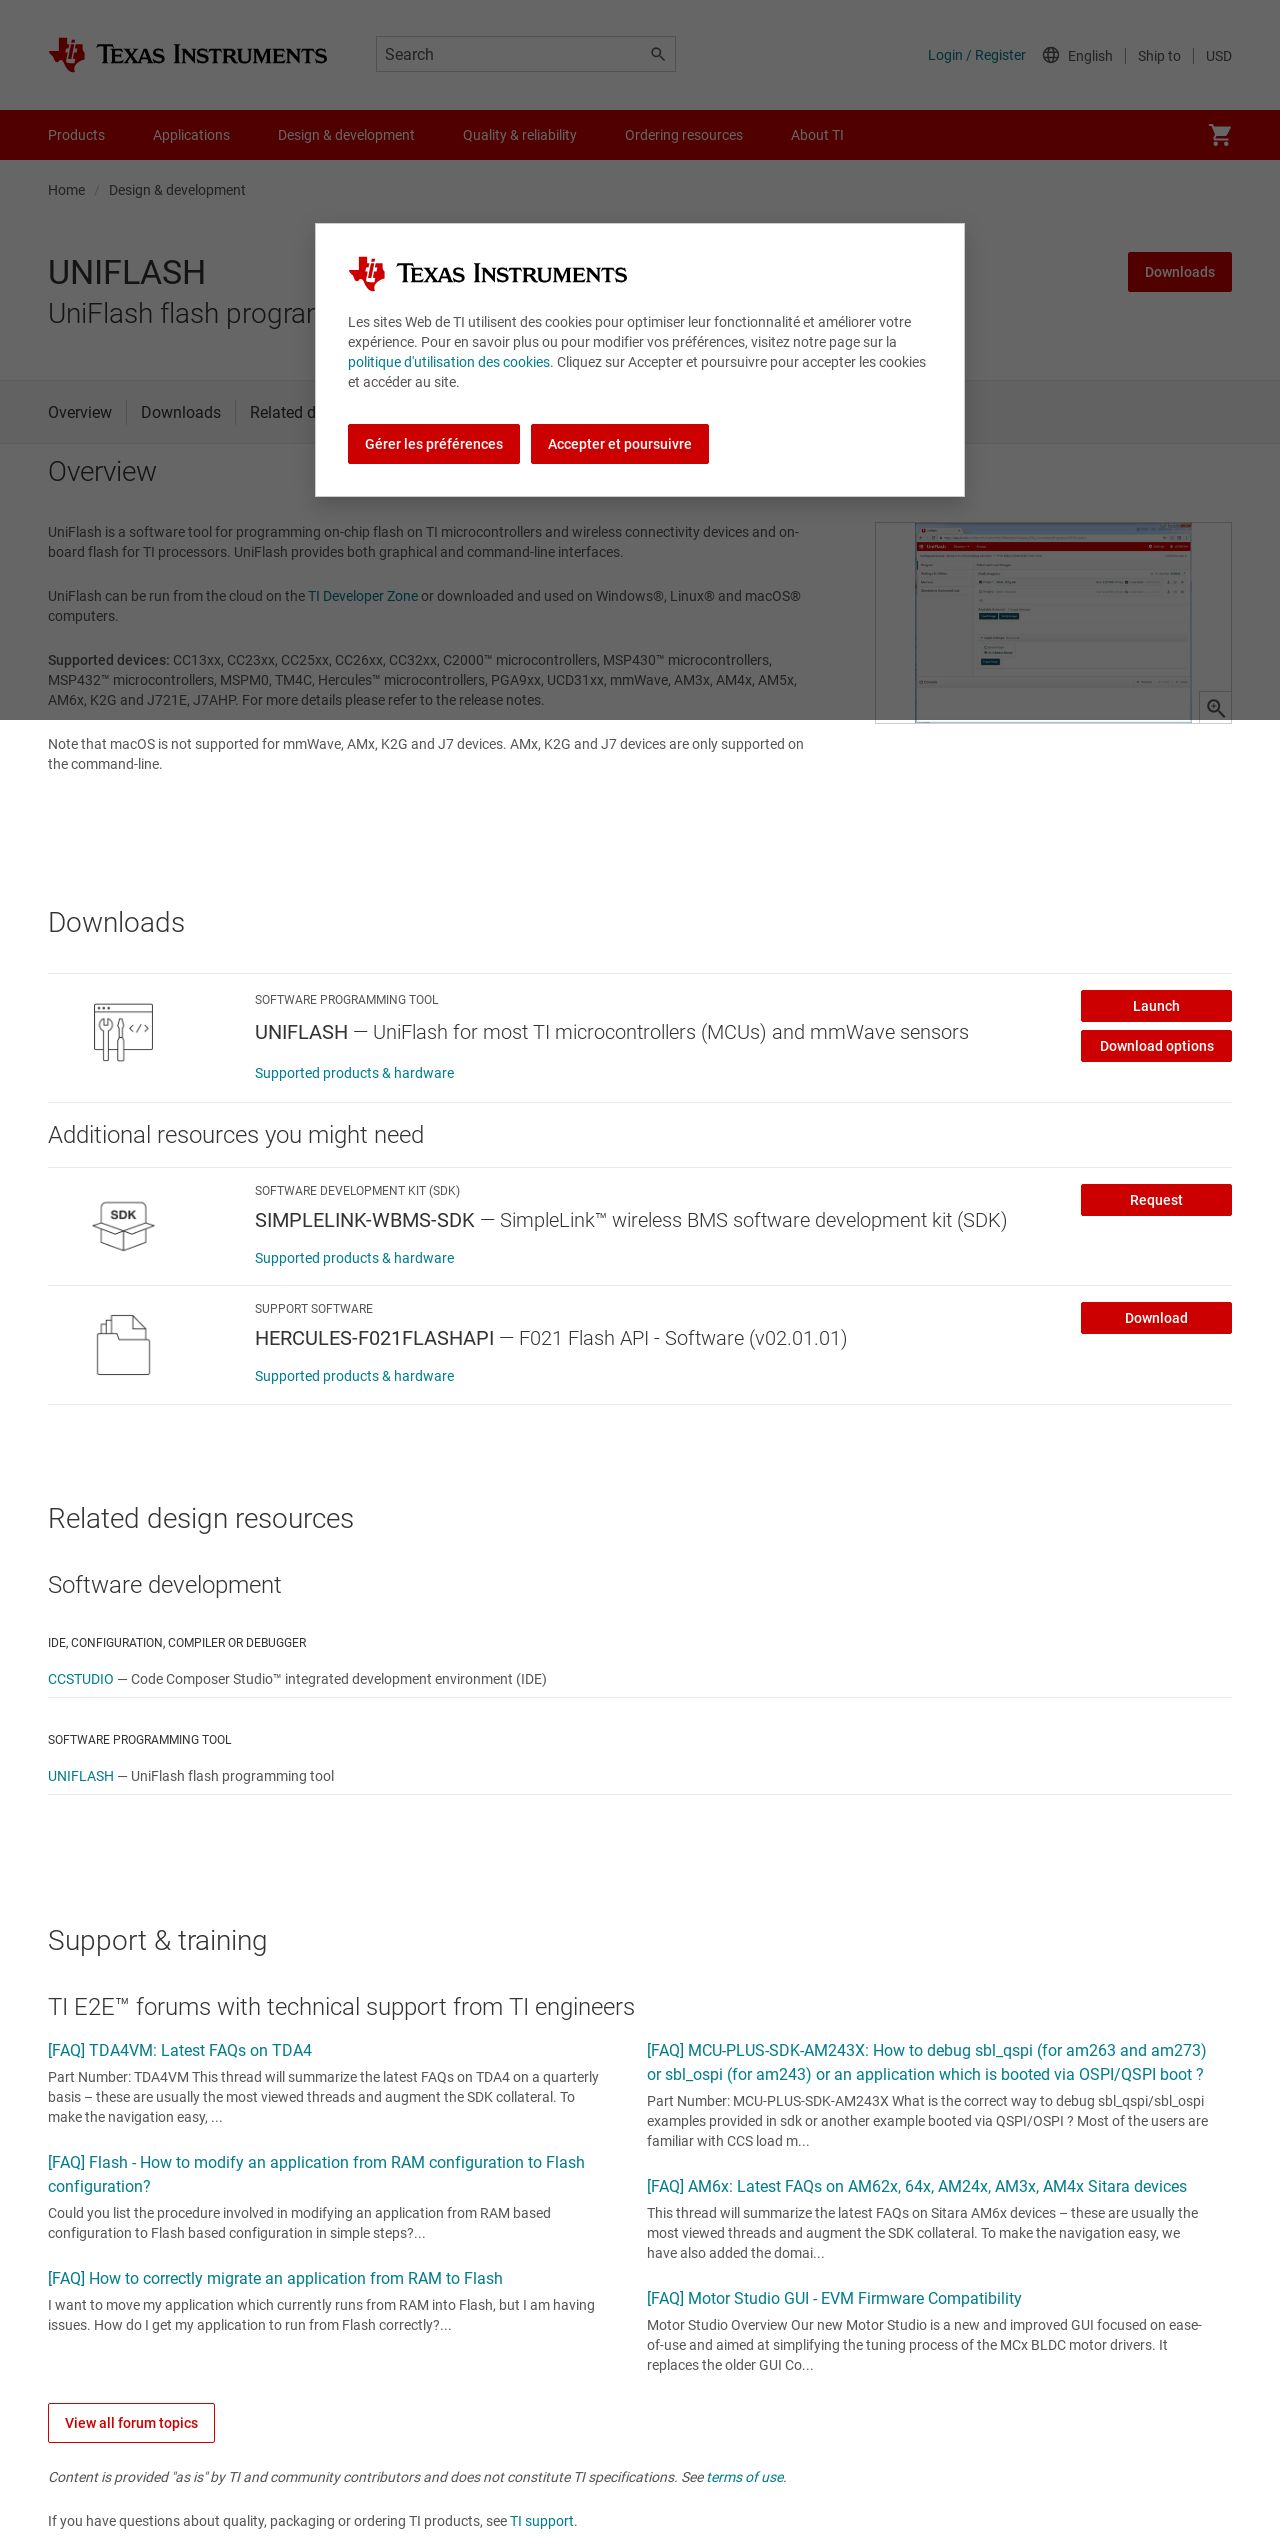Expand Download options for UNIFLASH
The image size is (1280, 2536).
click(x=1156, y=1046)
